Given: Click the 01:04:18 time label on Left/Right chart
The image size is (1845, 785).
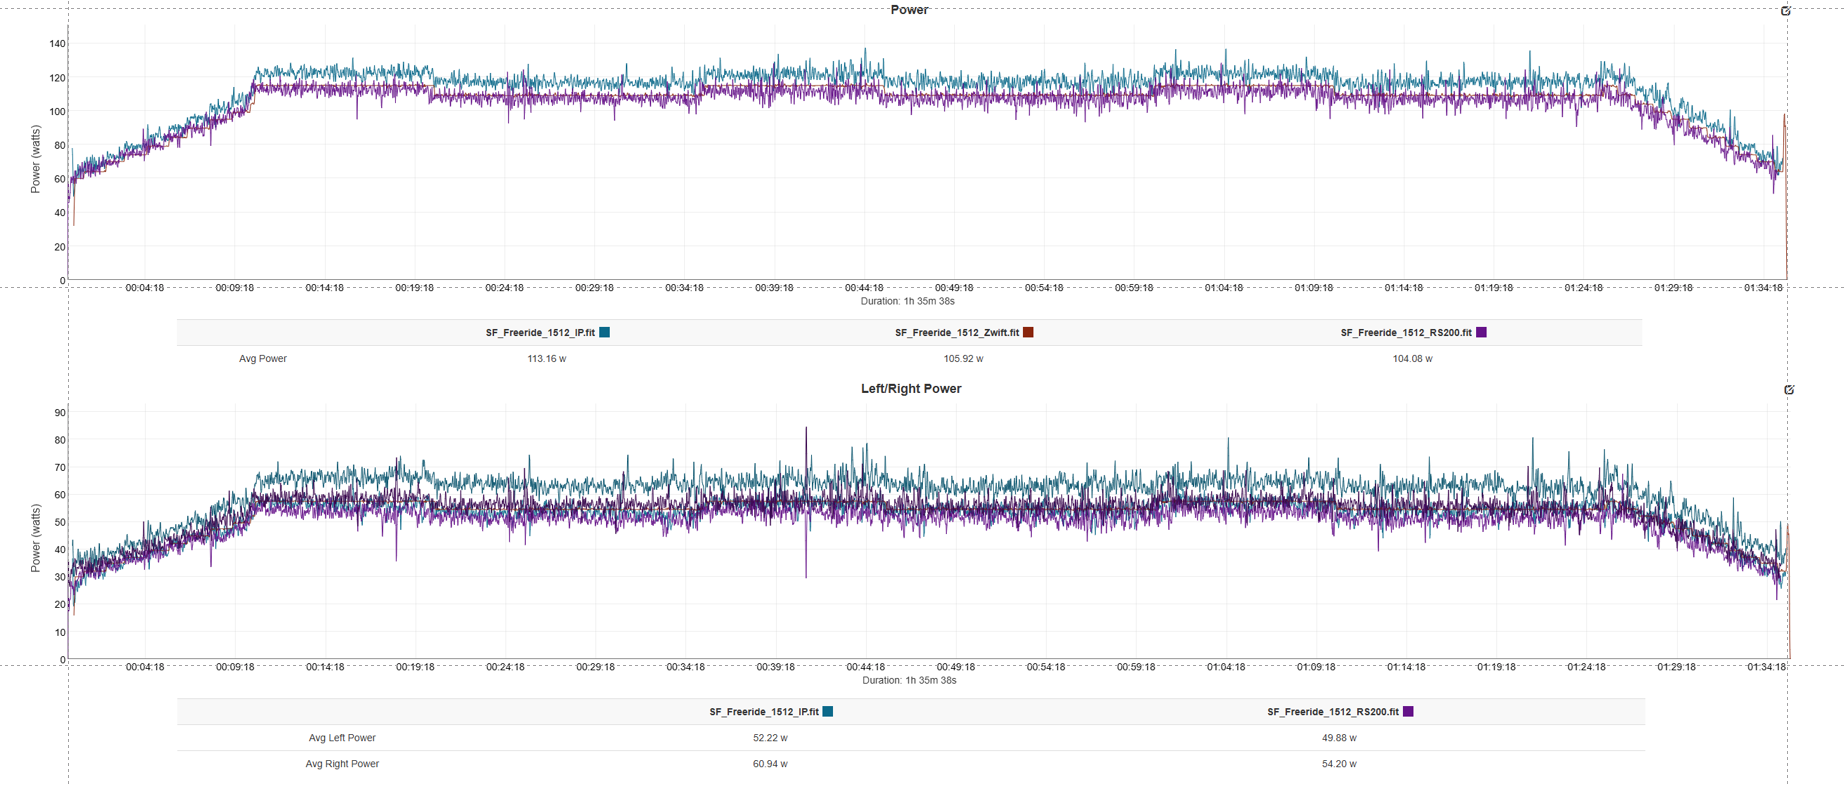Looking at the screenshot, I should point(1225,667).
